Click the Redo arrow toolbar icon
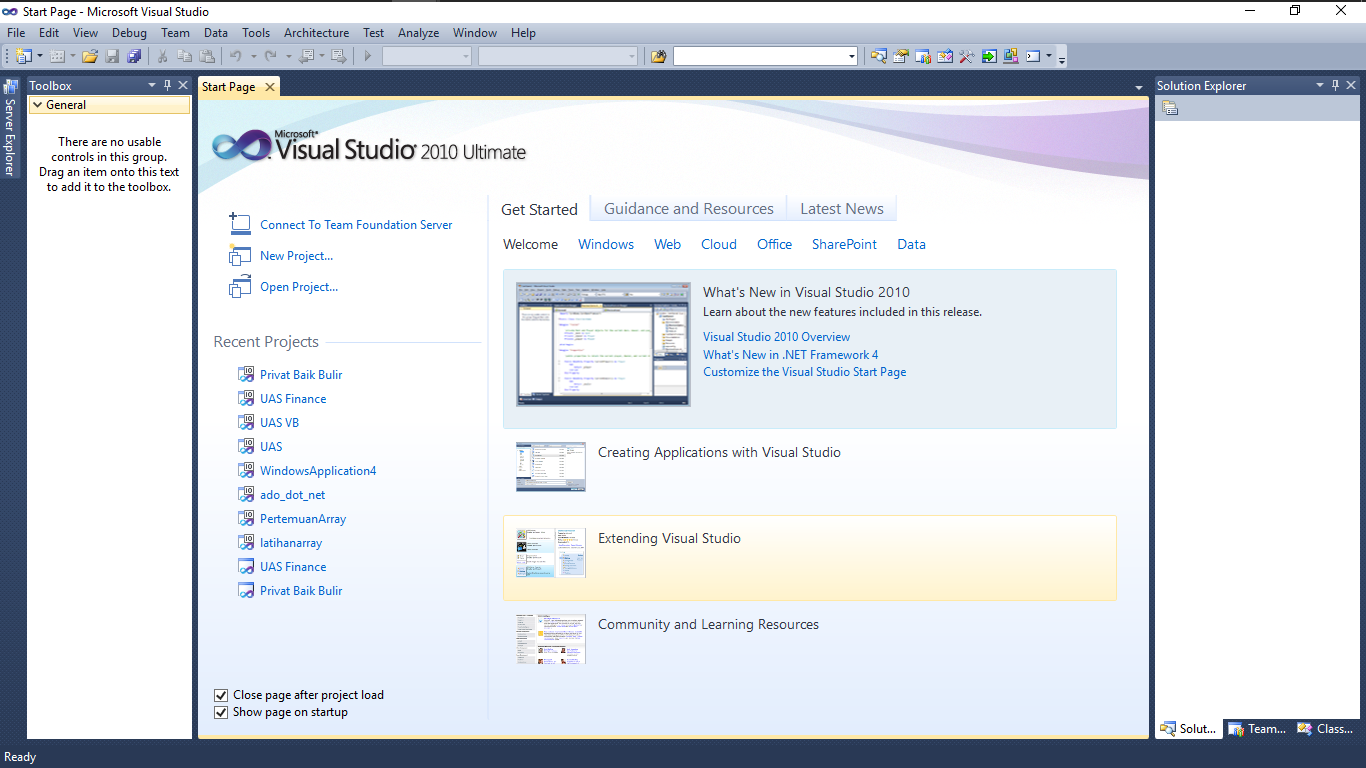Image resolution: width=1366 pixels, height=768 pixels. pos(271,56)
